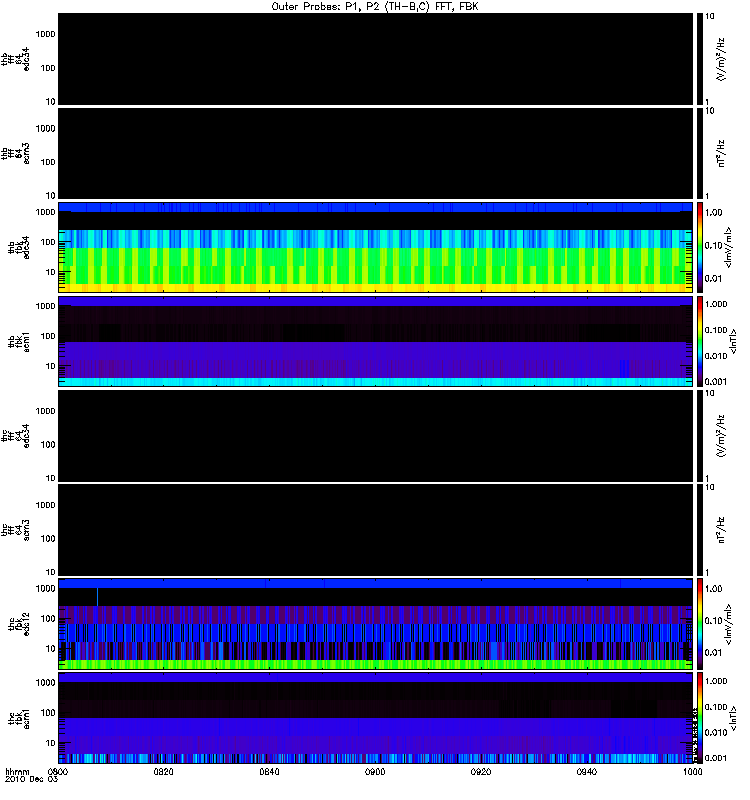Click the 1.00 color scale value of thb fbk edc34
This screenshot has width=750, height=800.
point(714,212)
